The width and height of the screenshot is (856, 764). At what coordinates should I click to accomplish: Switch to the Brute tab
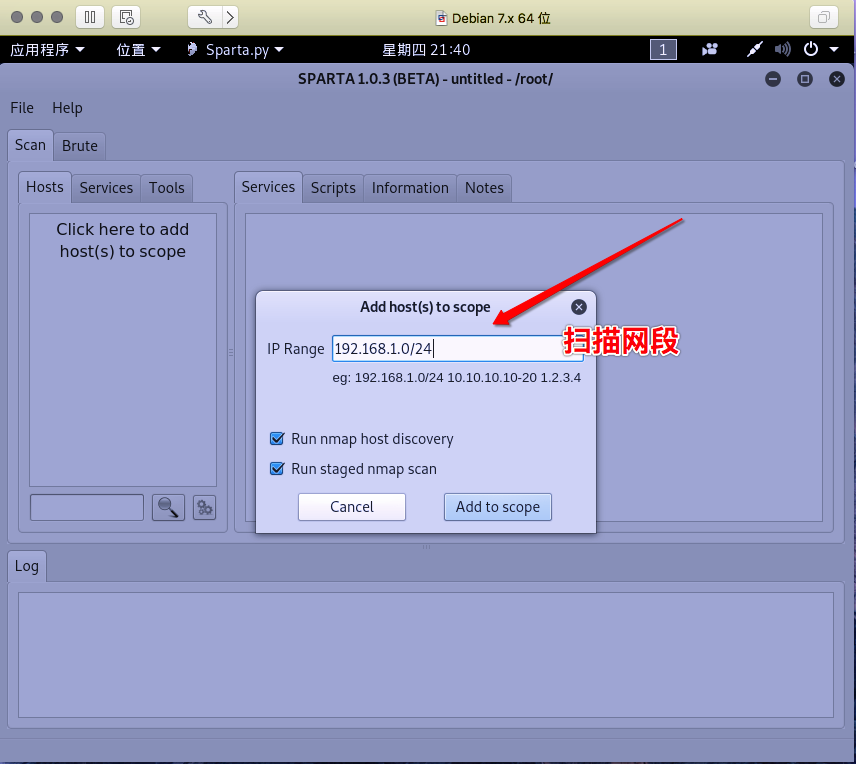click(80, 146)
